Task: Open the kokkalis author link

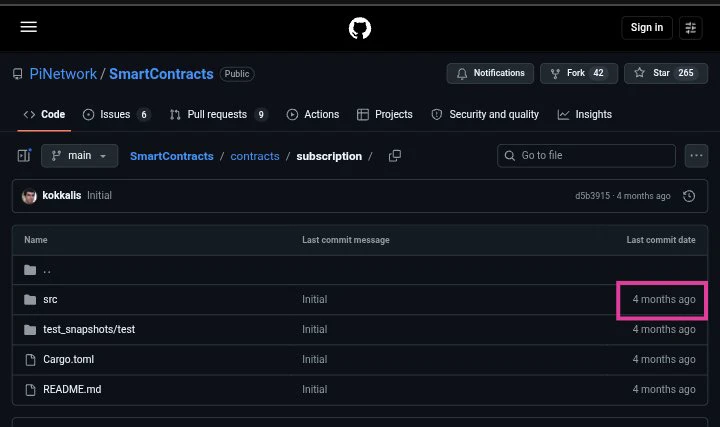Action: [62, 196]
